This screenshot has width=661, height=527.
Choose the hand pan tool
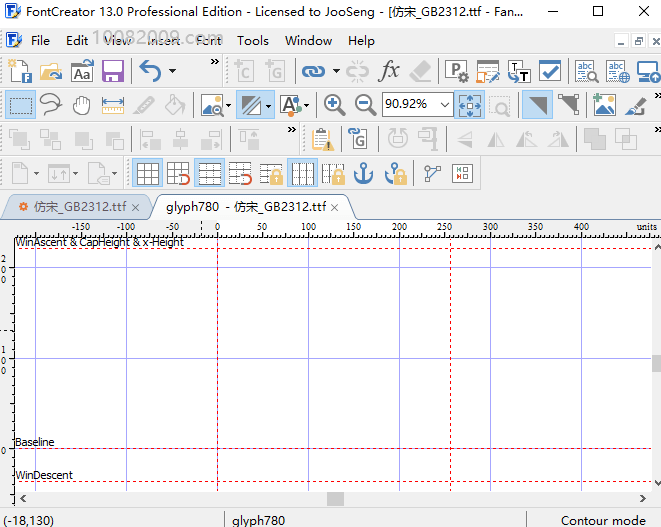[x=81, y=105]
